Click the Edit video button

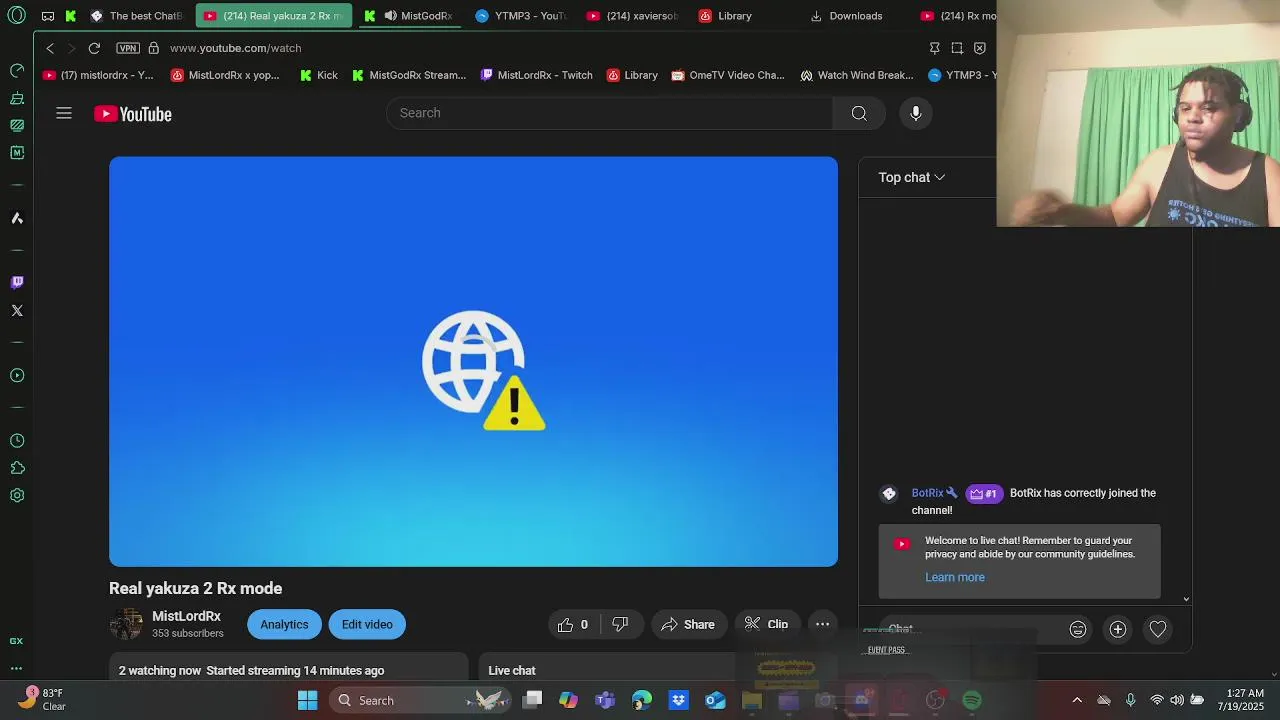tap(367, 624)
